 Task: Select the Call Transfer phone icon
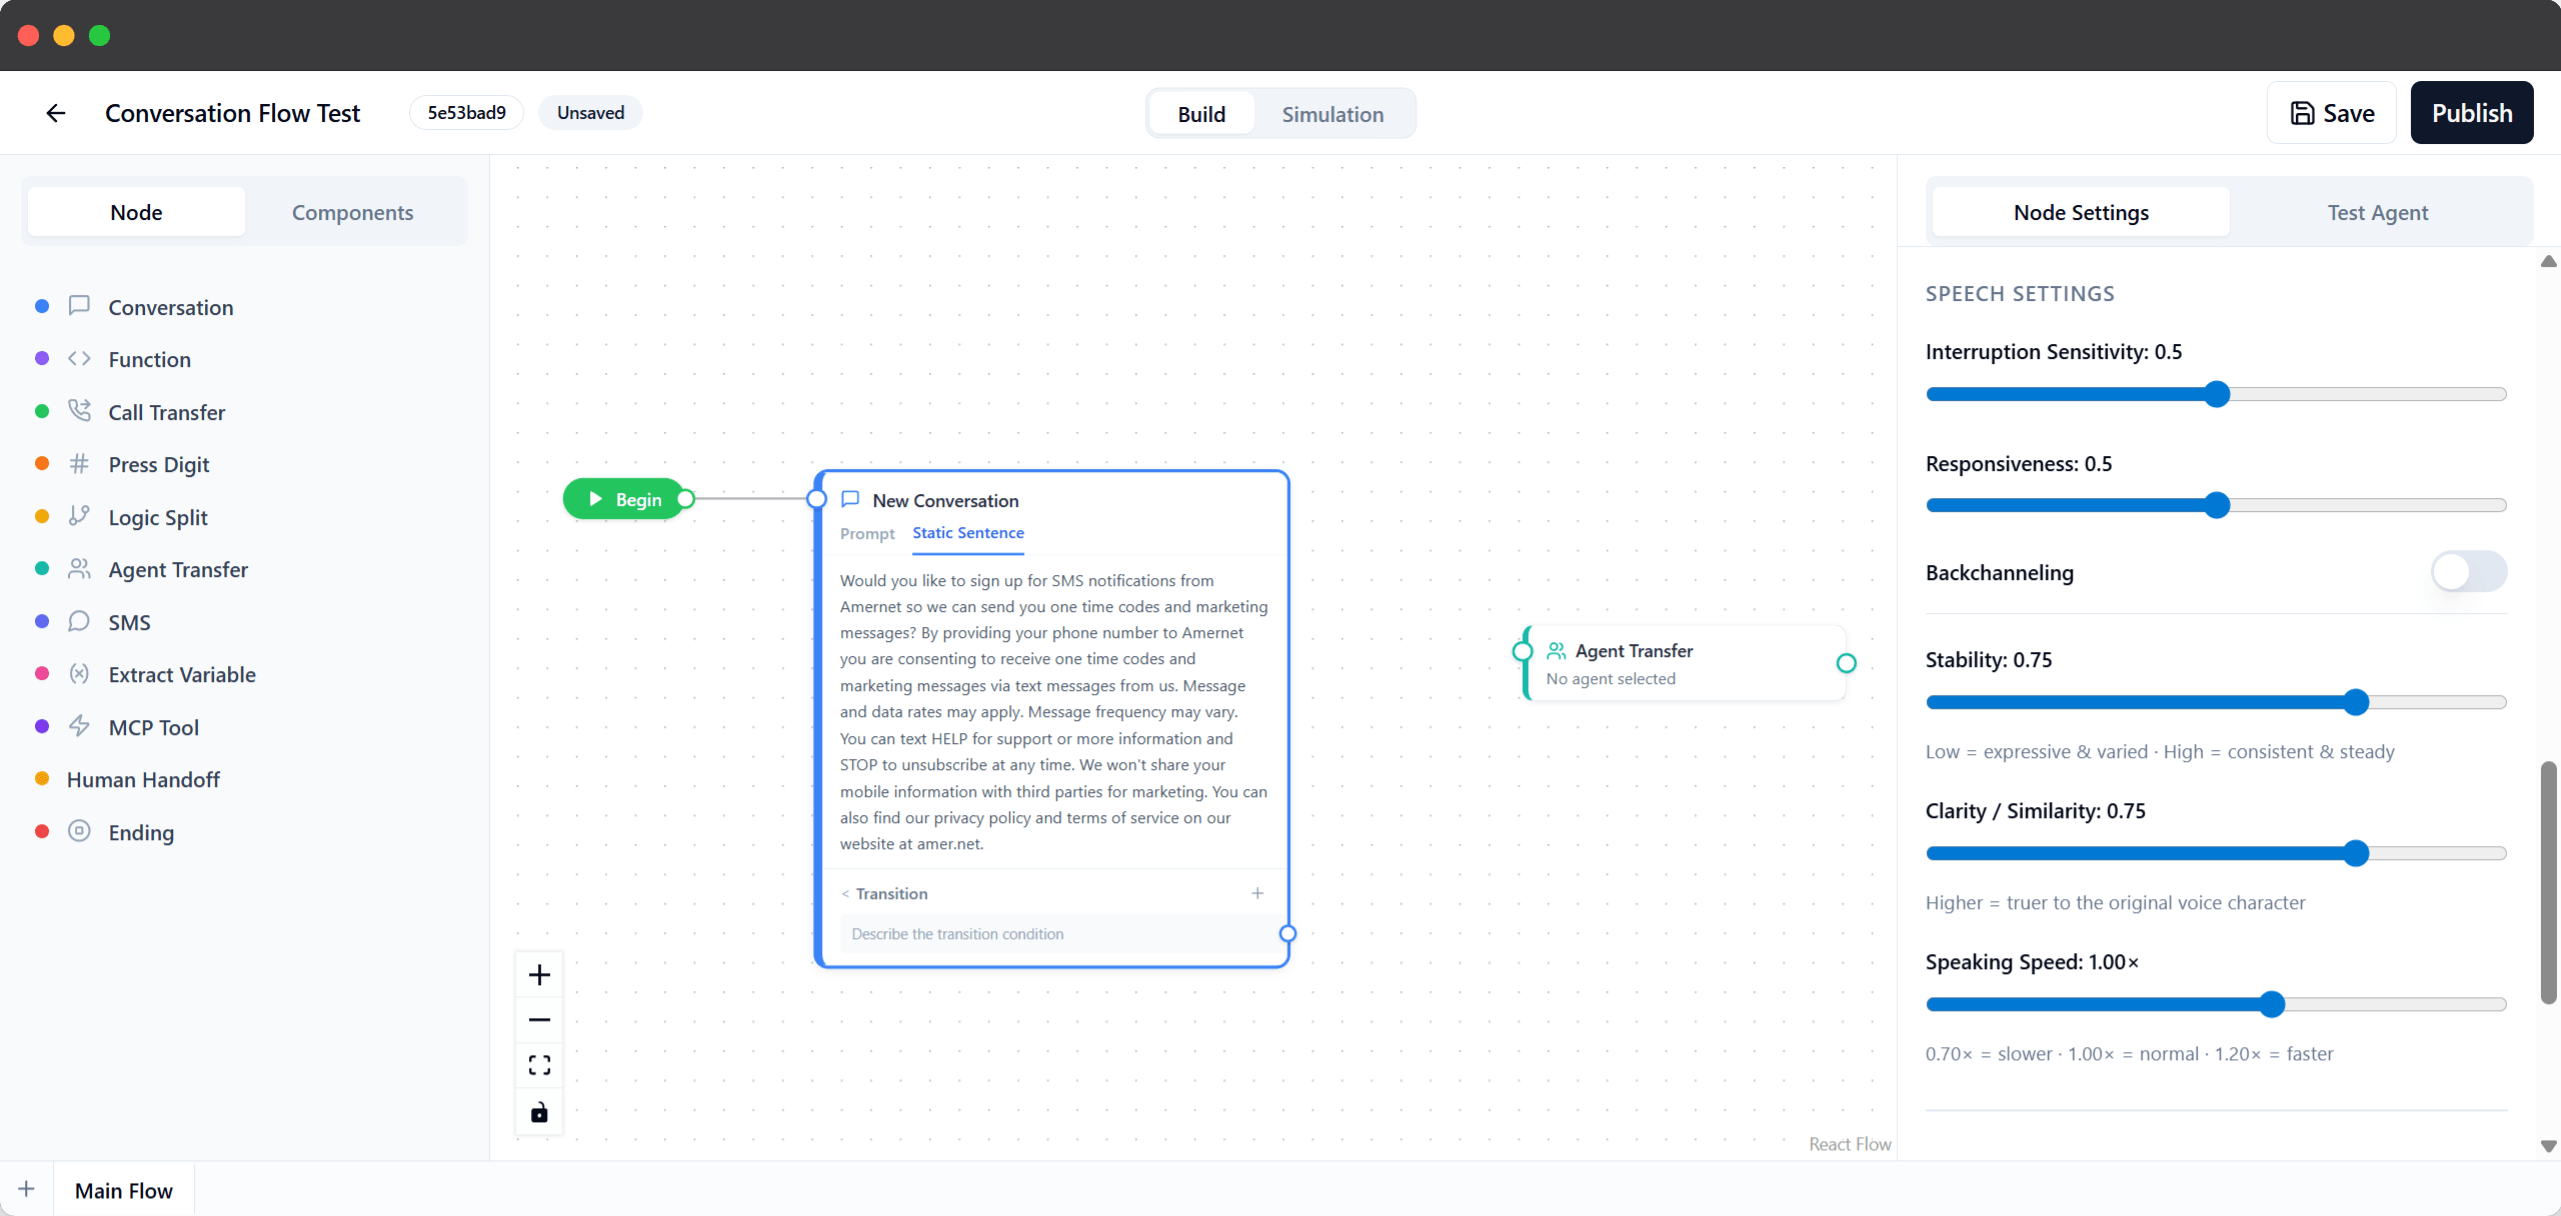click(x=79, y=411)
